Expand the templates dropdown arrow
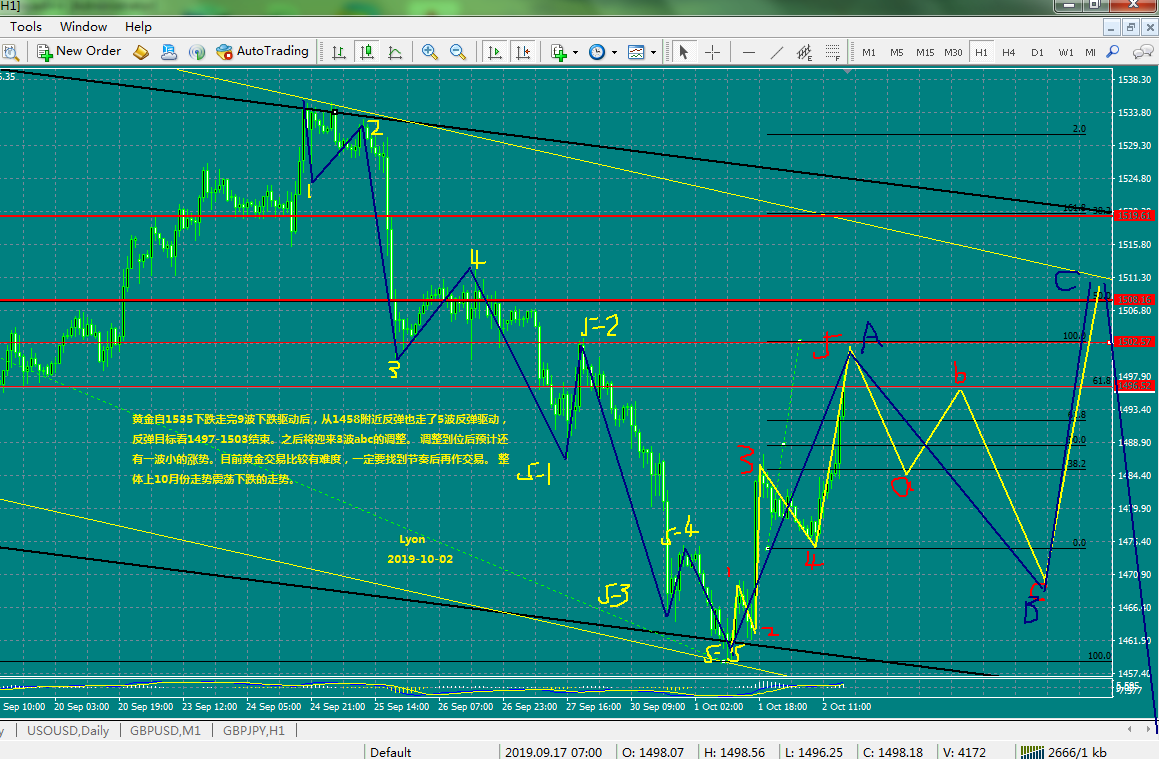 (653, 52)
